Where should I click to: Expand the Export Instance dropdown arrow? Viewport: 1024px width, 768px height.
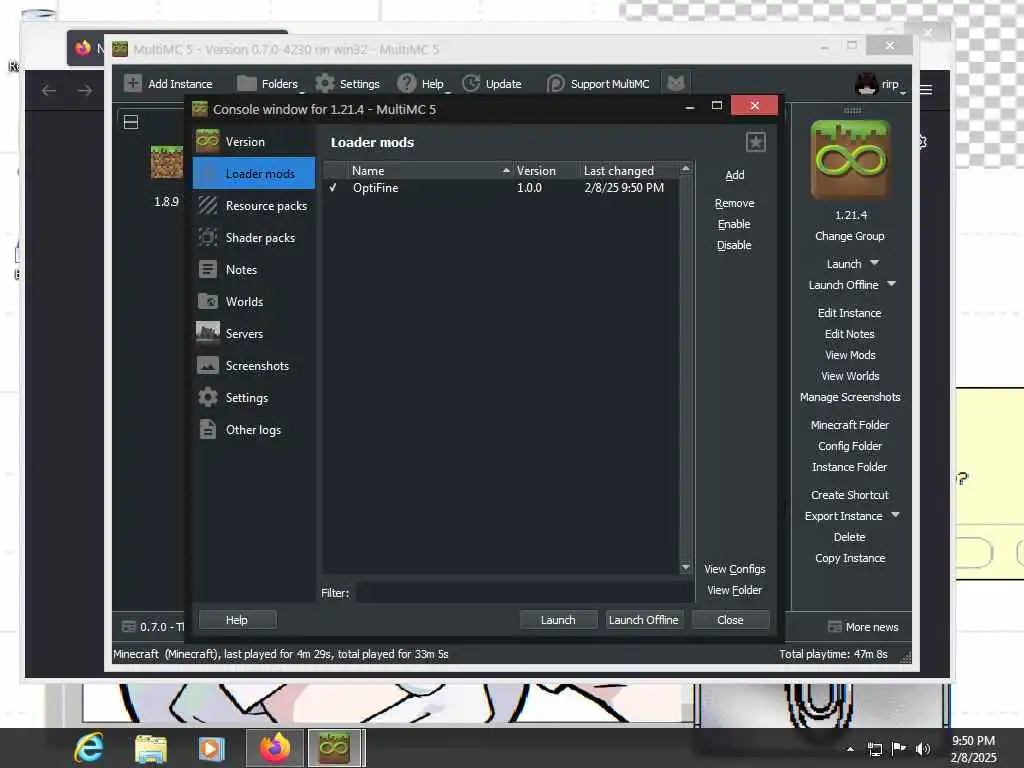895,515
